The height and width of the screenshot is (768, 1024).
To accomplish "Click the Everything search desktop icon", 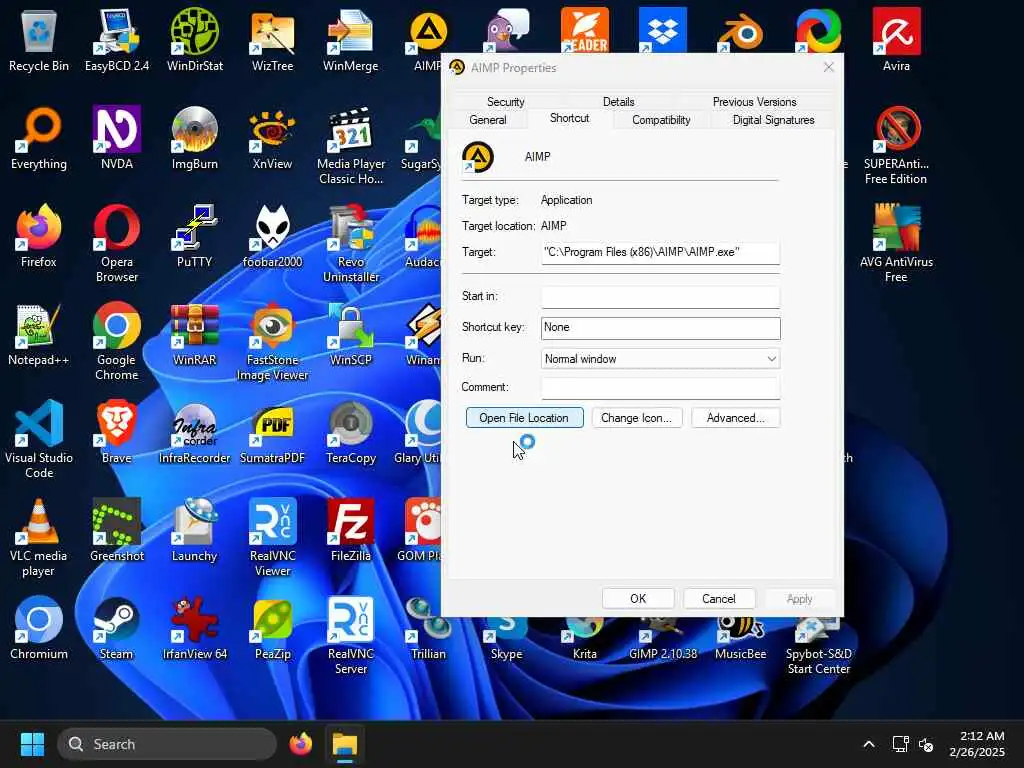I will 39,138.
